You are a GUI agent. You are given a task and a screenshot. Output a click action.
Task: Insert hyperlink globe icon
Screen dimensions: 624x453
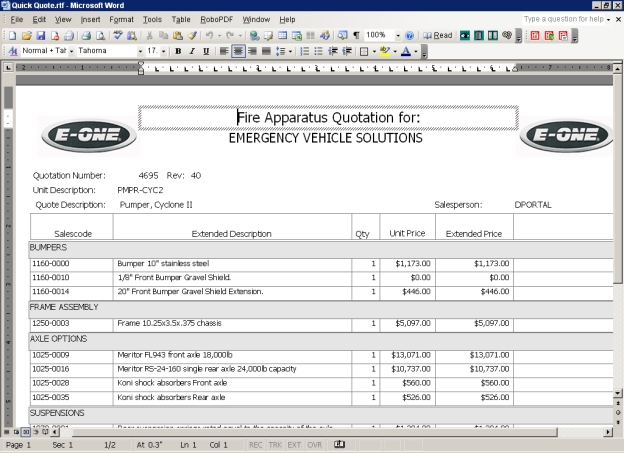[x=254, y=36]
